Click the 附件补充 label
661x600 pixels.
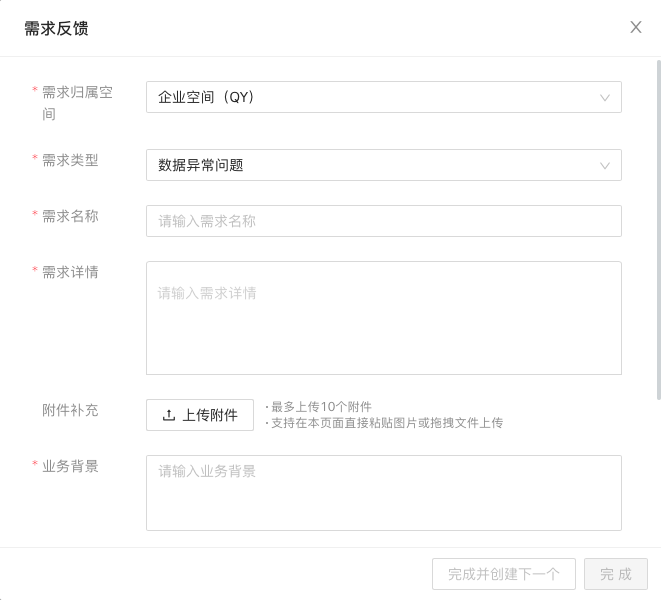click(70, 410)
